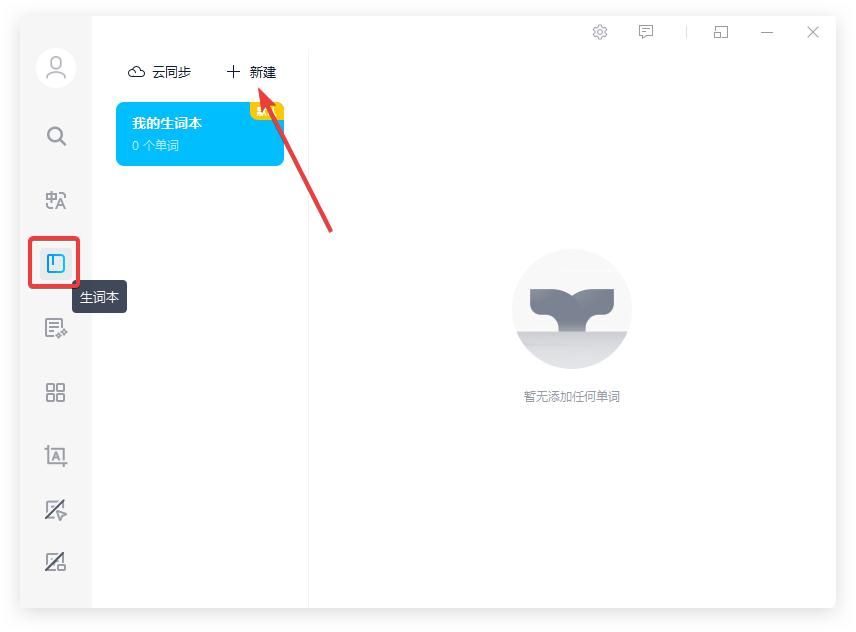Open settings gear in title bar

click(600, 32)
